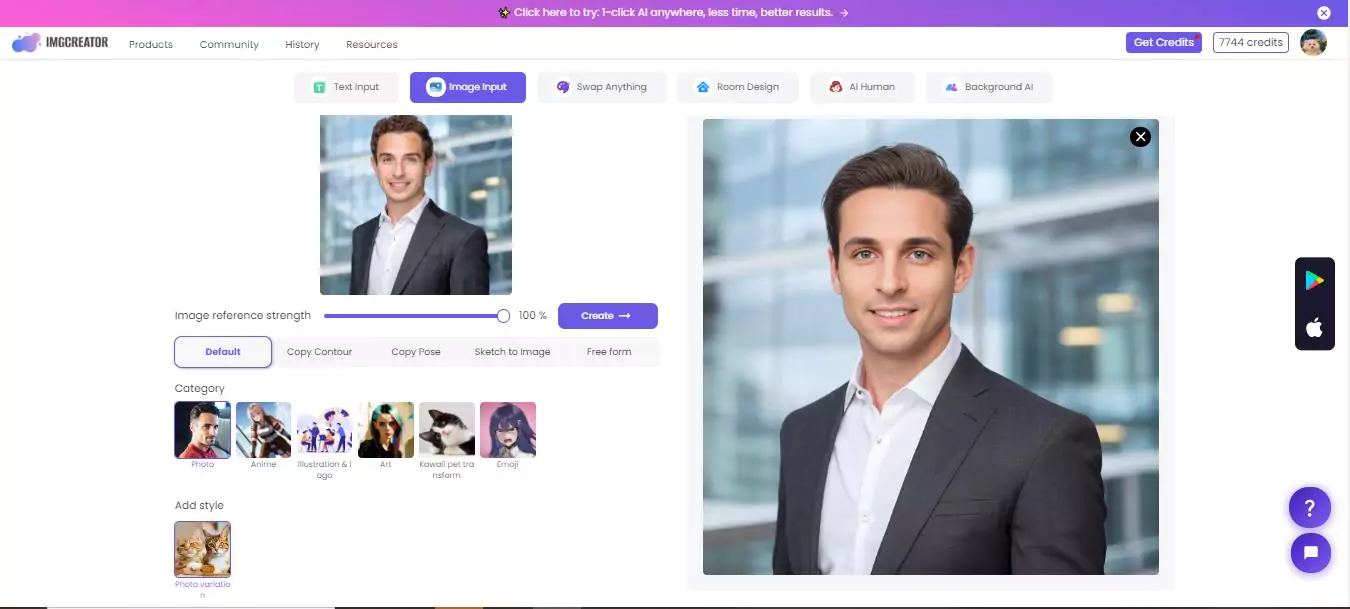1350x609 pixels.
Task: Select the Default mode
Action: pyautogui.click(x=223, y=352)
